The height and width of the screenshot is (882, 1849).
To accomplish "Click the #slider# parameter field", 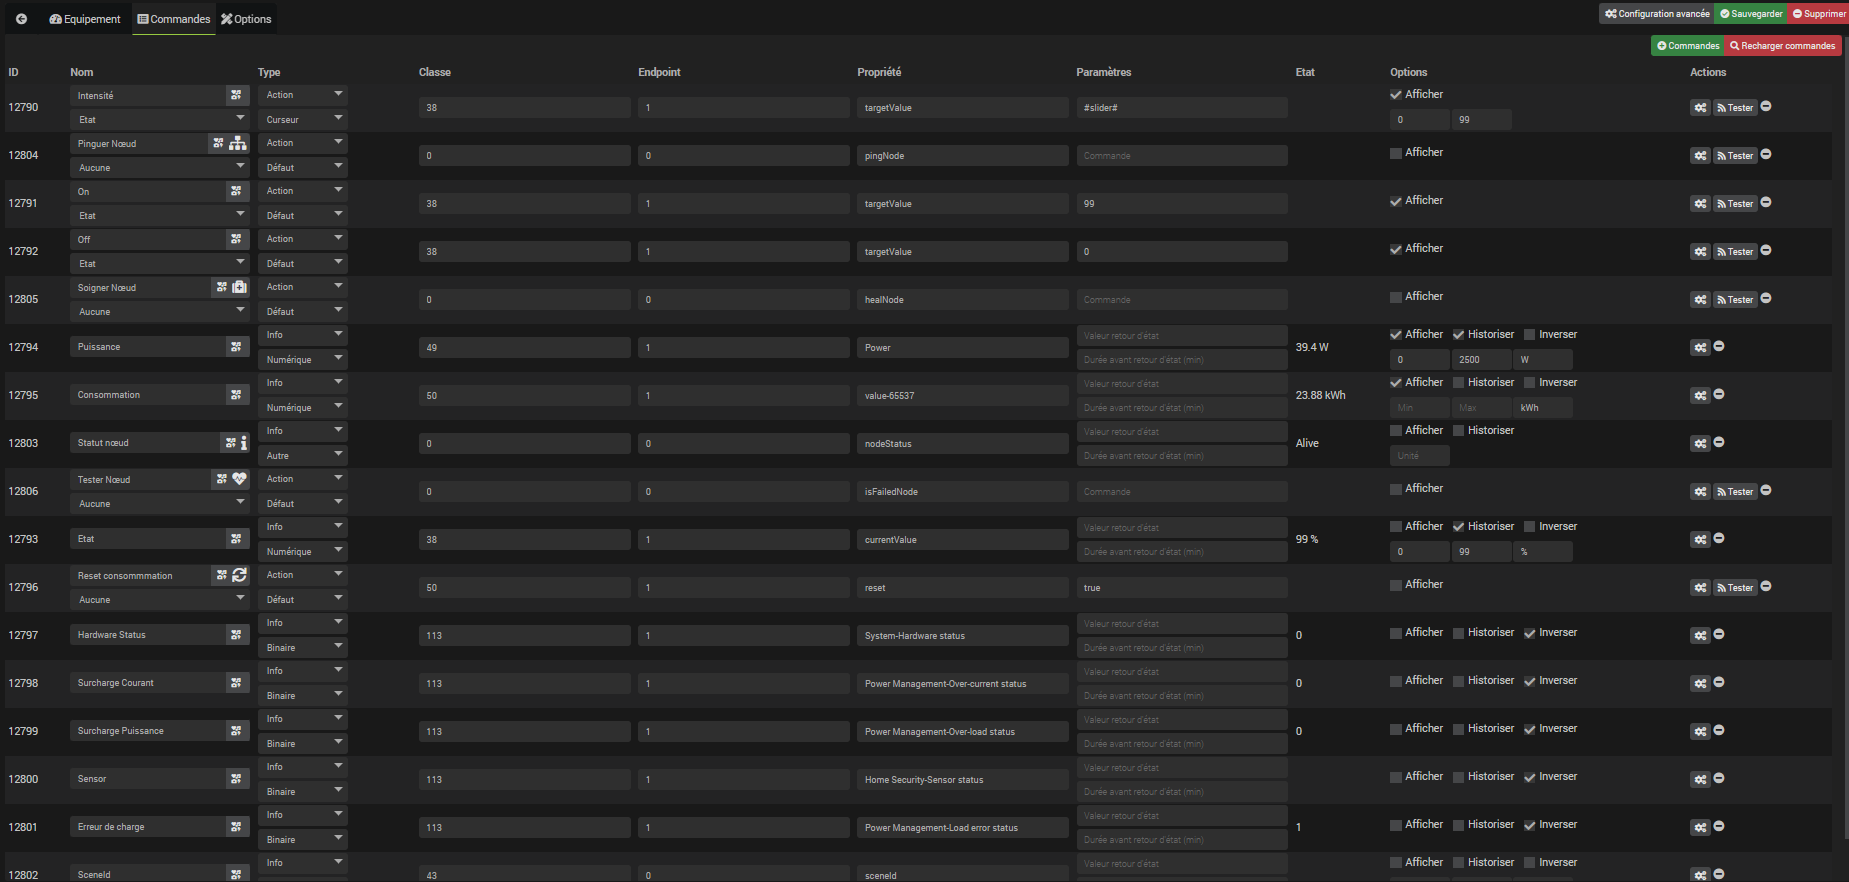I will pyautogui.click(x=1182, y=107).
